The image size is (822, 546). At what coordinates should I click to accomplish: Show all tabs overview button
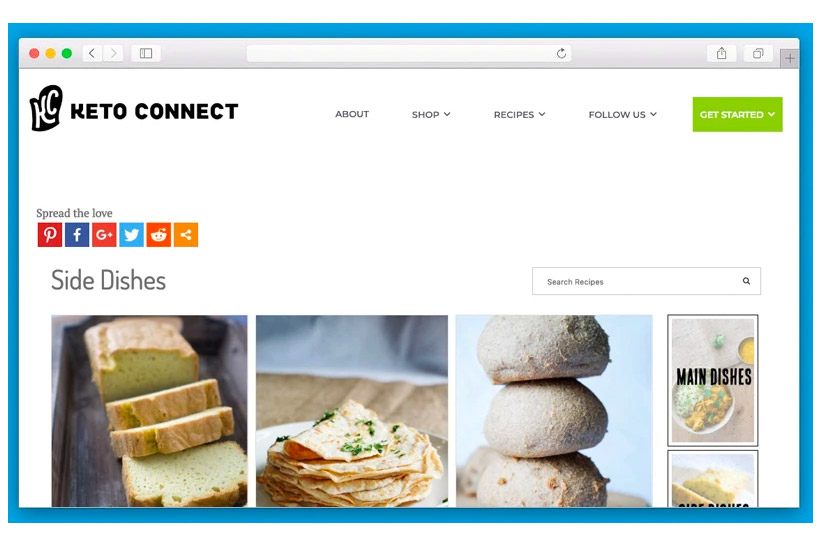pos(758,53)
